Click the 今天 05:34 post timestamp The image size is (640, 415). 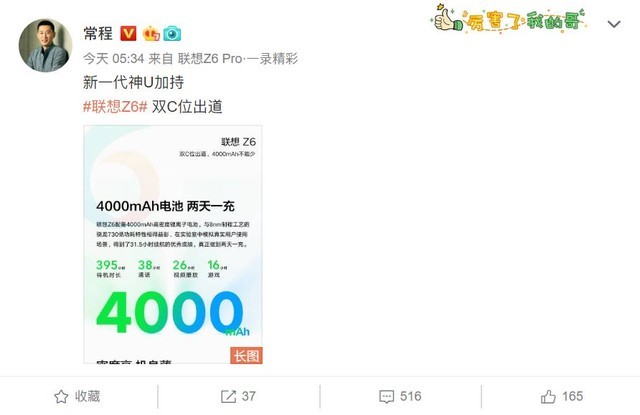(x=114, y=59)
